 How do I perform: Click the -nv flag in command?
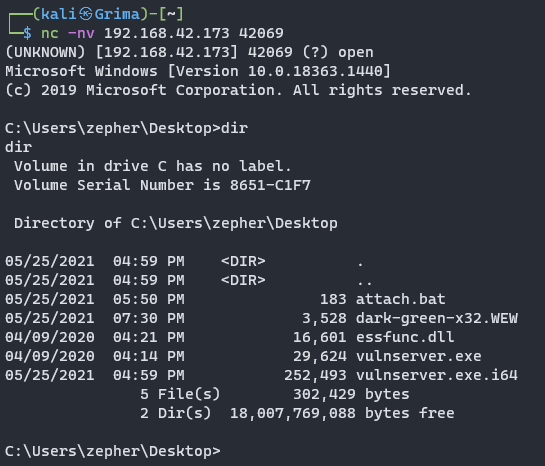tap(81, 33)
